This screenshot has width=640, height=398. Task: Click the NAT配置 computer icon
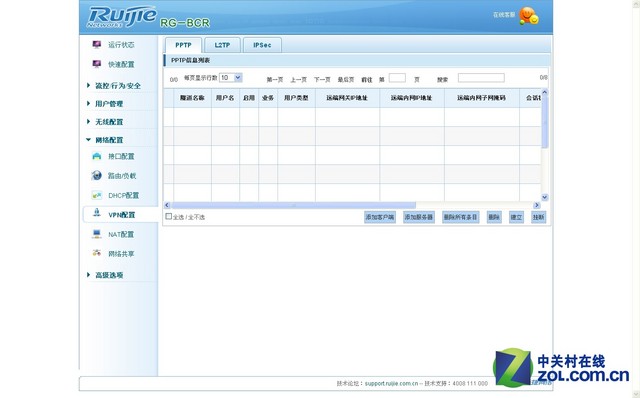click(97, 234)
